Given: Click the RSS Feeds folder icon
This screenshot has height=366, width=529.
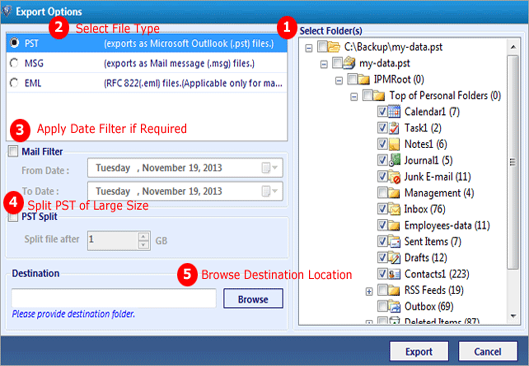Looking at the screenshot, I should click(394, 290).
